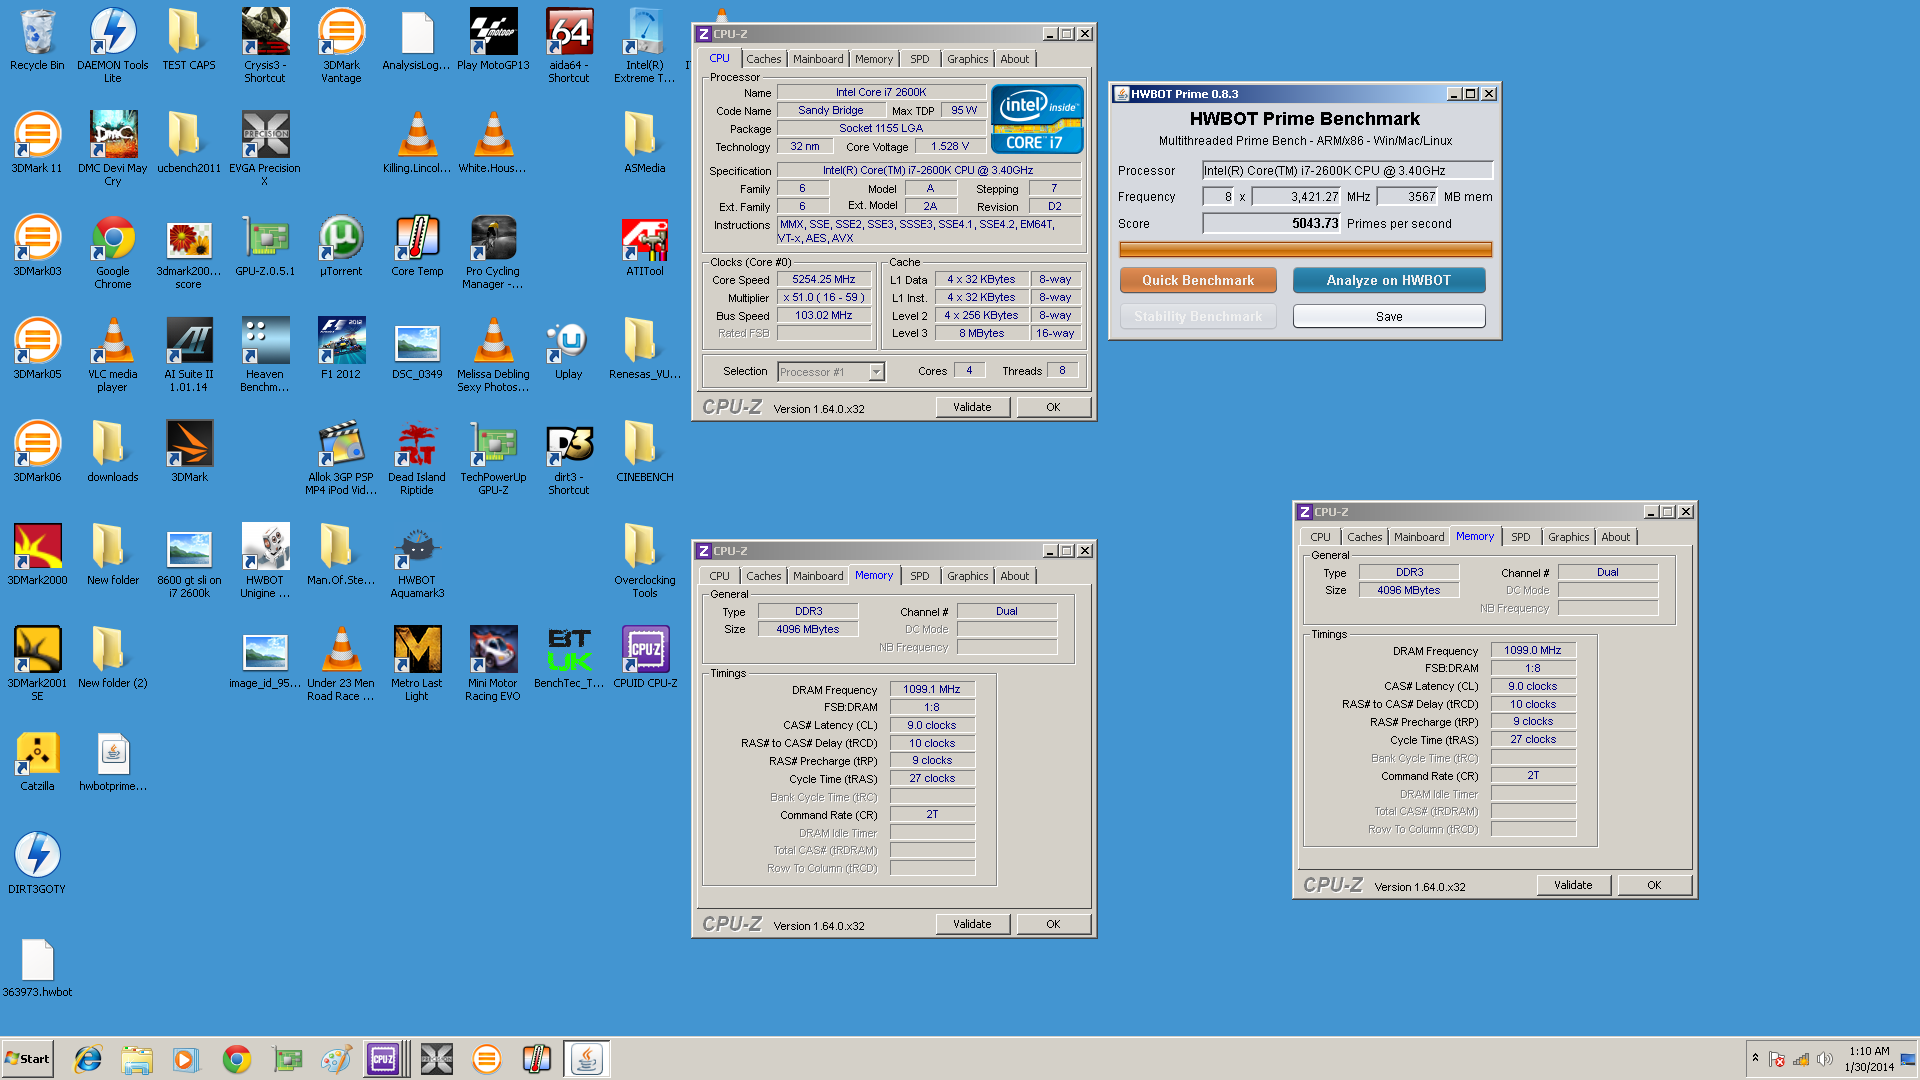Open TechPowerUp GPU-Z icon

coord(493,457)
